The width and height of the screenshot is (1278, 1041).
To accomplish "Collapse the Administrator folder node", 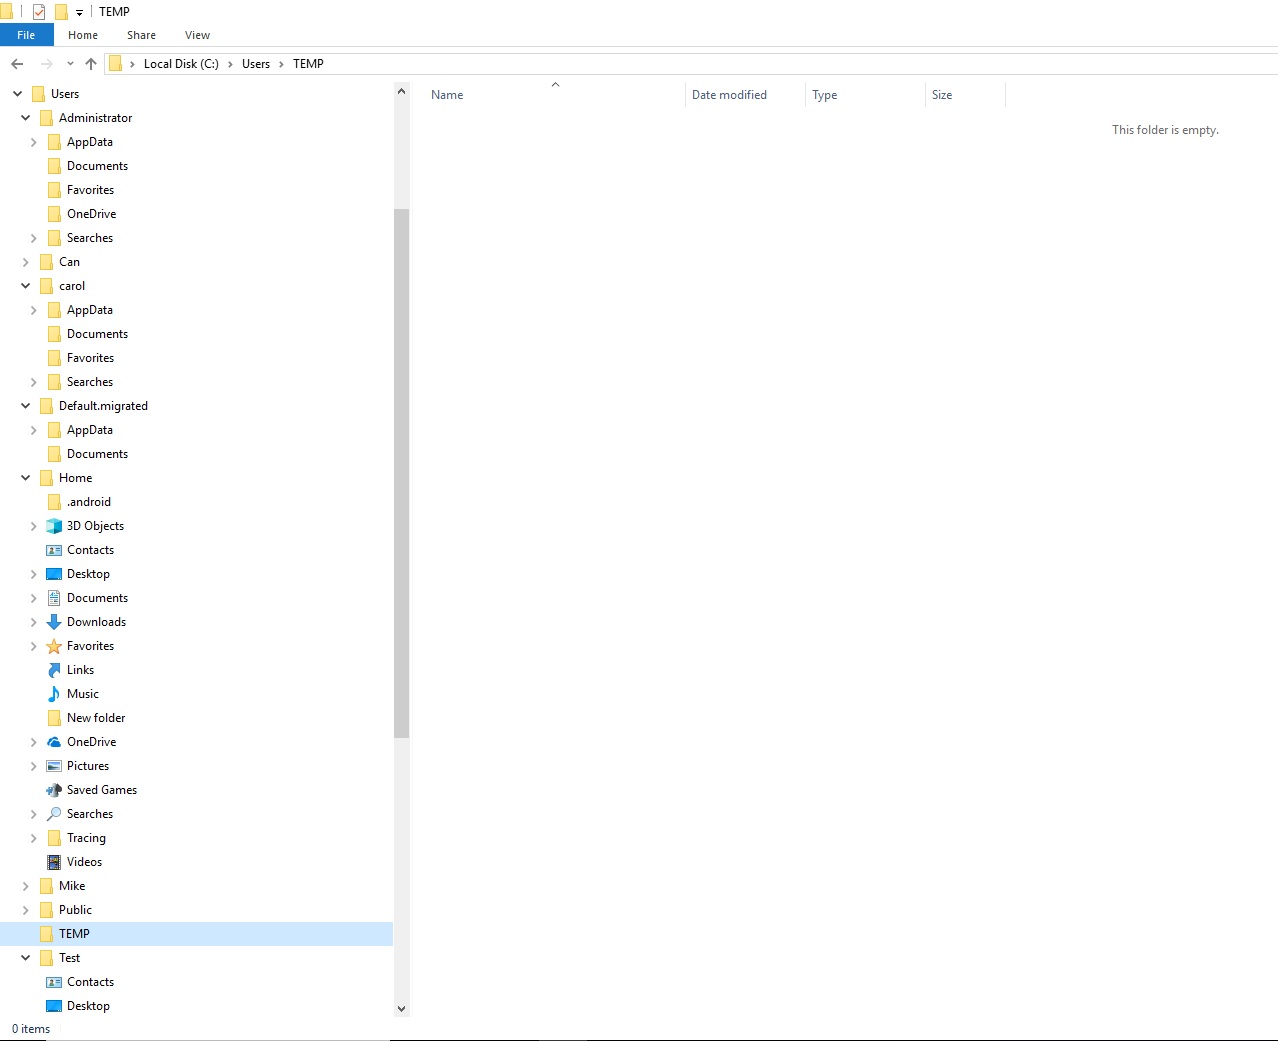I will [x=25, y=118].
